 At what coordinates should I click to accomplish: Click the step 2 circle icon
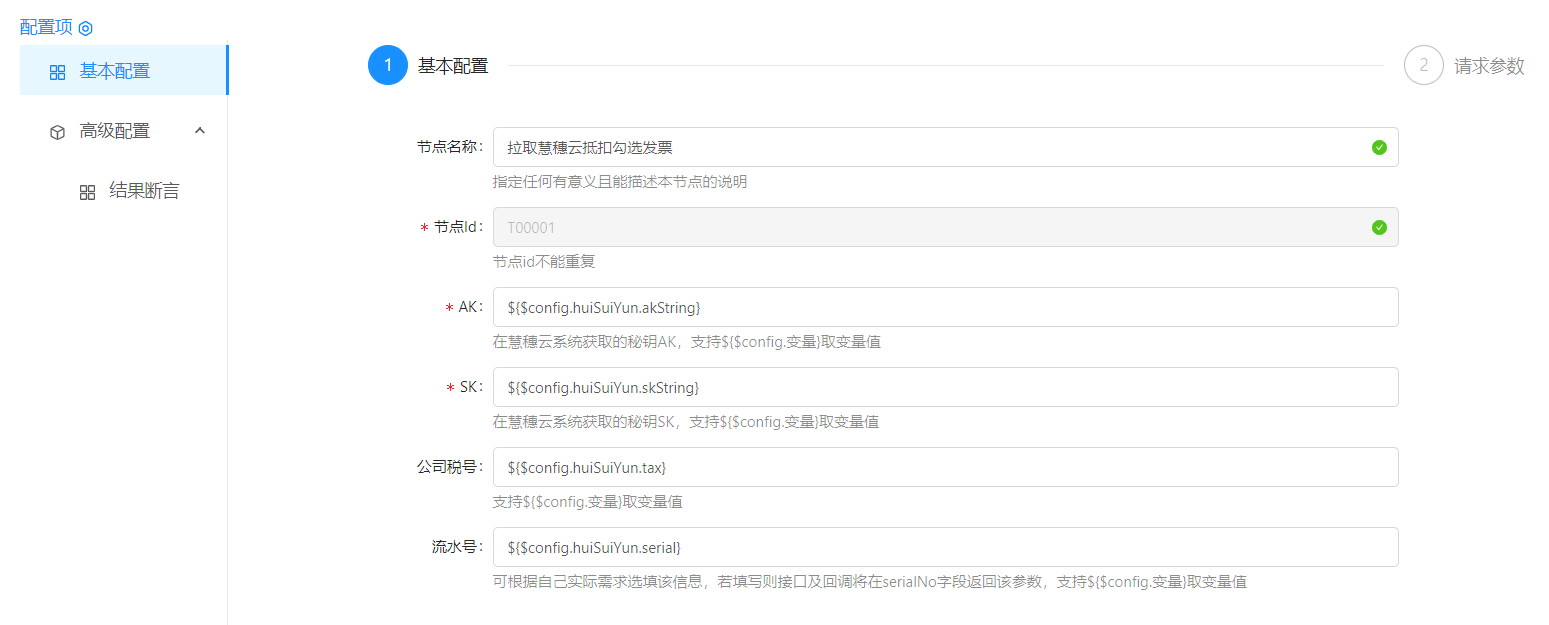tap(1423, 66)
